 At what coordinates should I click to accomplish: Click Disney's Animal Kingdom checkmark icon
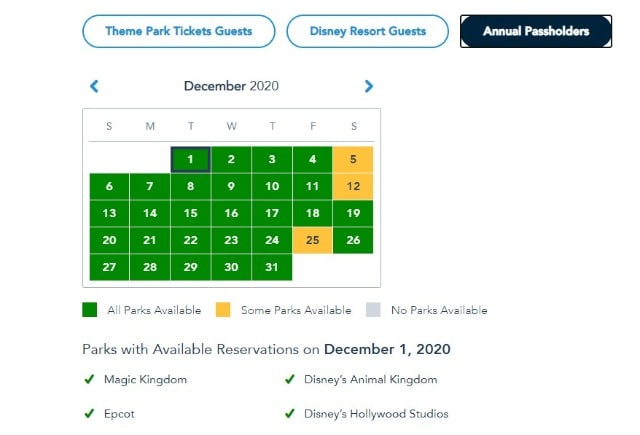point(290,380)
